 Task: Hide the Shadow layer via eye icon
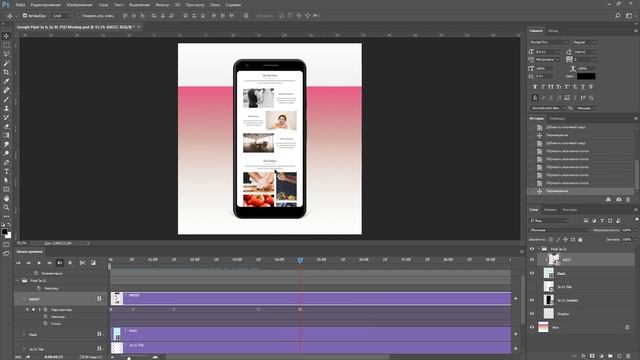pyautogui.click(x=532, y=313)
